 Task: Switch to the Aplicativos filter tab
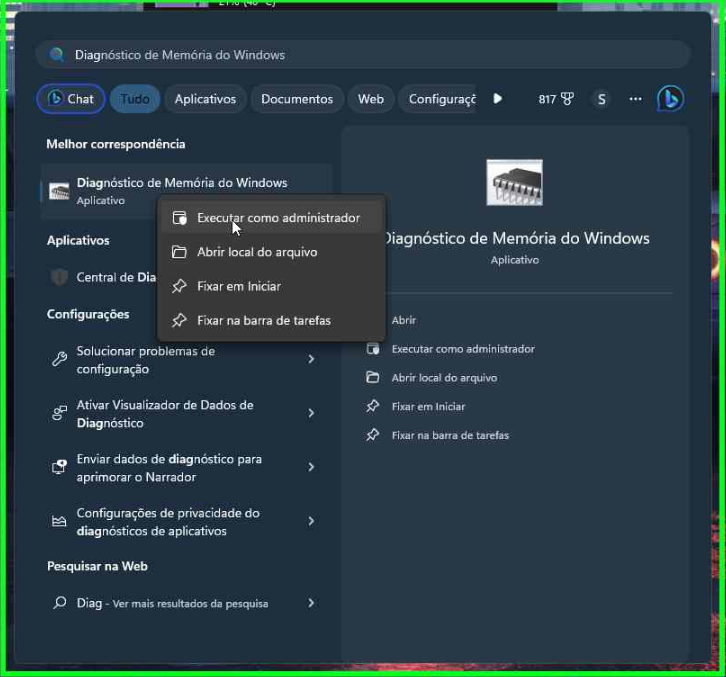(x=205, y=99)
